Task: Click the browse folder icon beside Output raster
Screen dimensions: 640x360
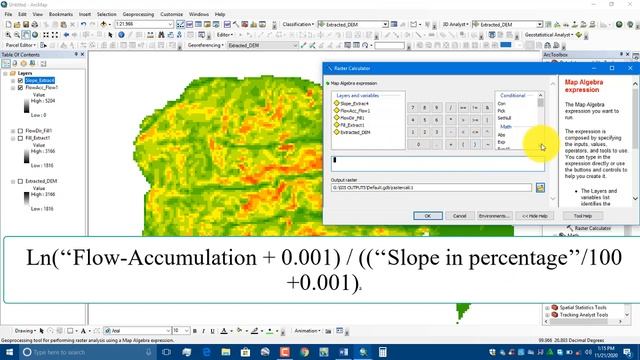Action: pyautogui.click(x=540, y=188)
